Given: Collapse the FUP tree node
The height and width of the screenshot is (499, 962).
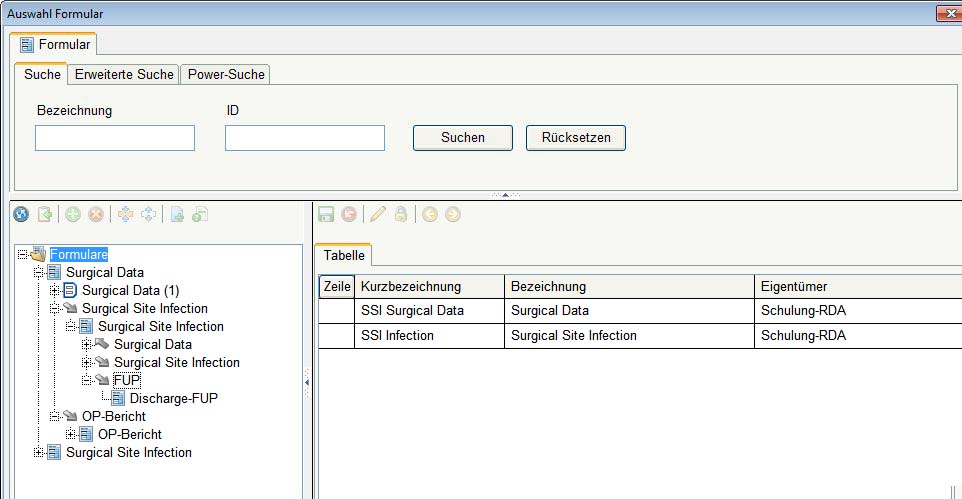Looking at the screenshot, I should click(x=87, y=381).
